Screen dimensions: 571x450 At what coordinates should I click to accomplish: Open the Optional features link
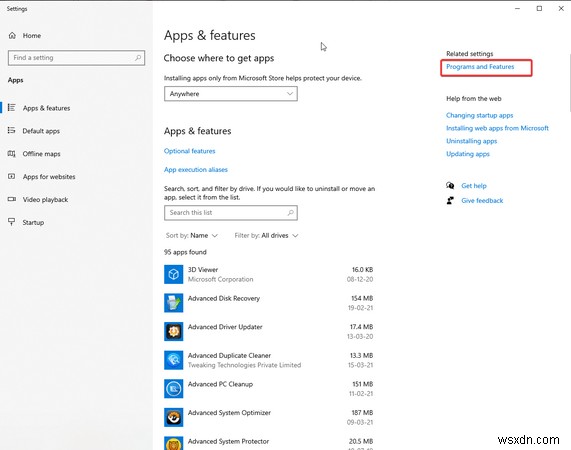(x=189, y=151)
